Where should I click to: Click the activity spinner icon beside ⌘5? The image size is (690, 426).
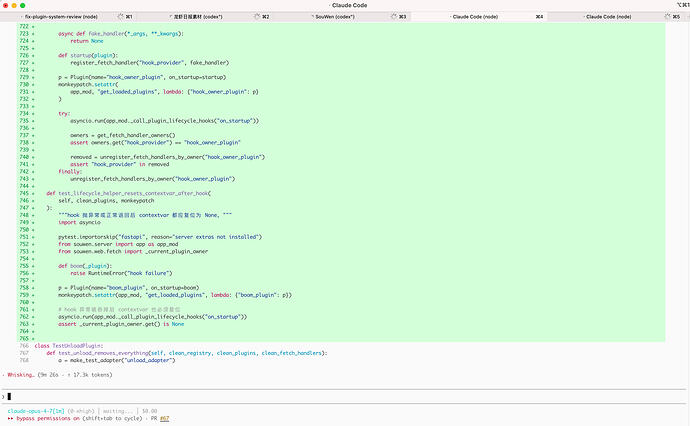click(x=668, y=17)
